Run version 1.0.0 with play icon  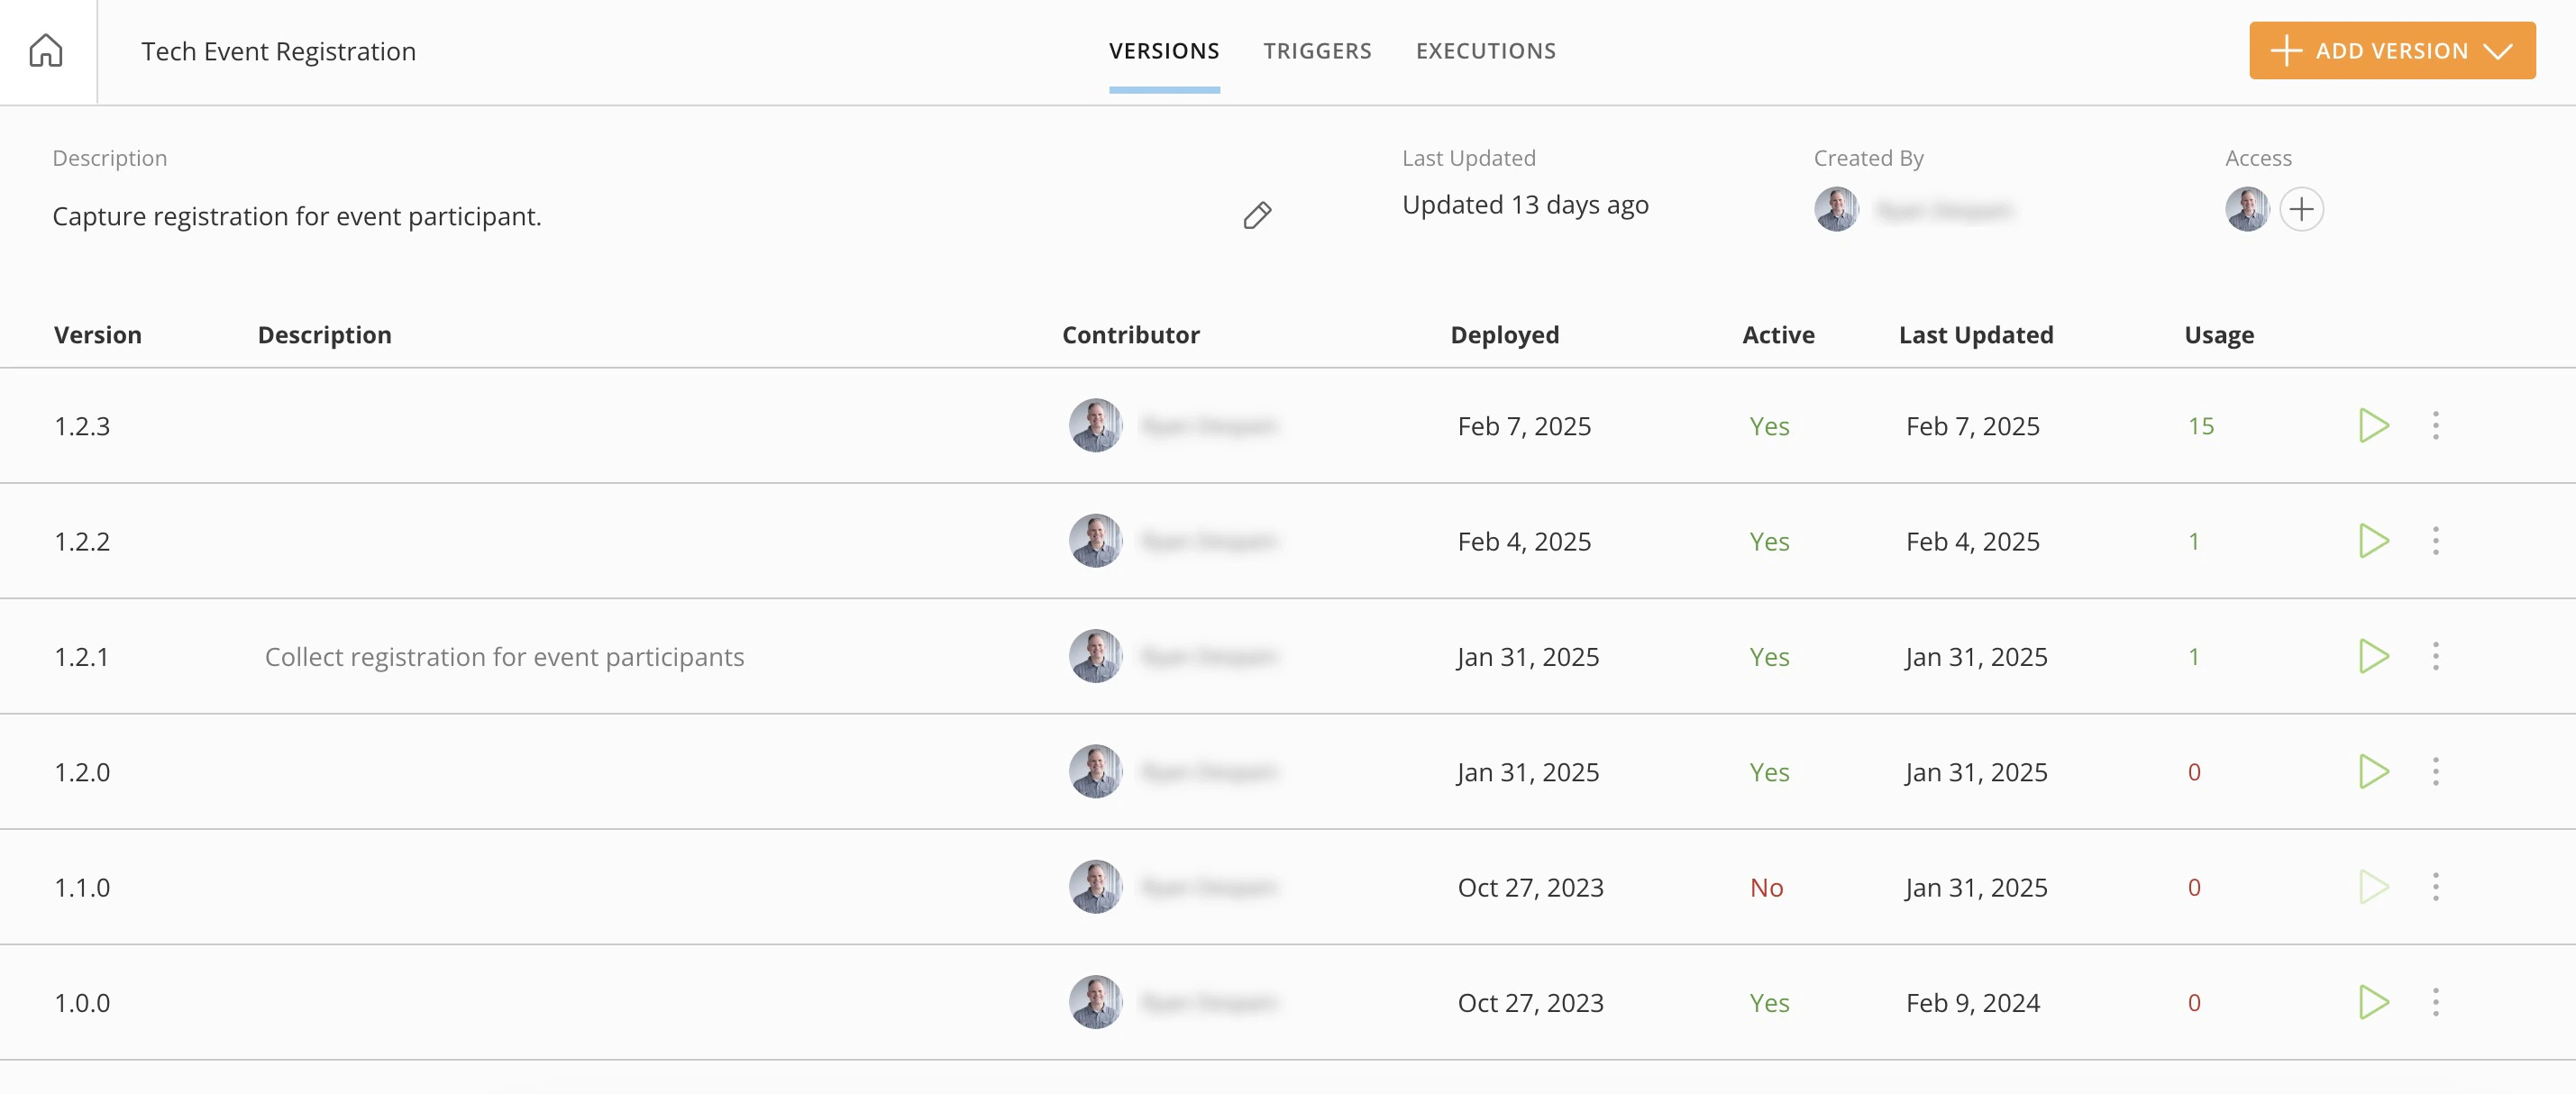coord(2373,1002)
